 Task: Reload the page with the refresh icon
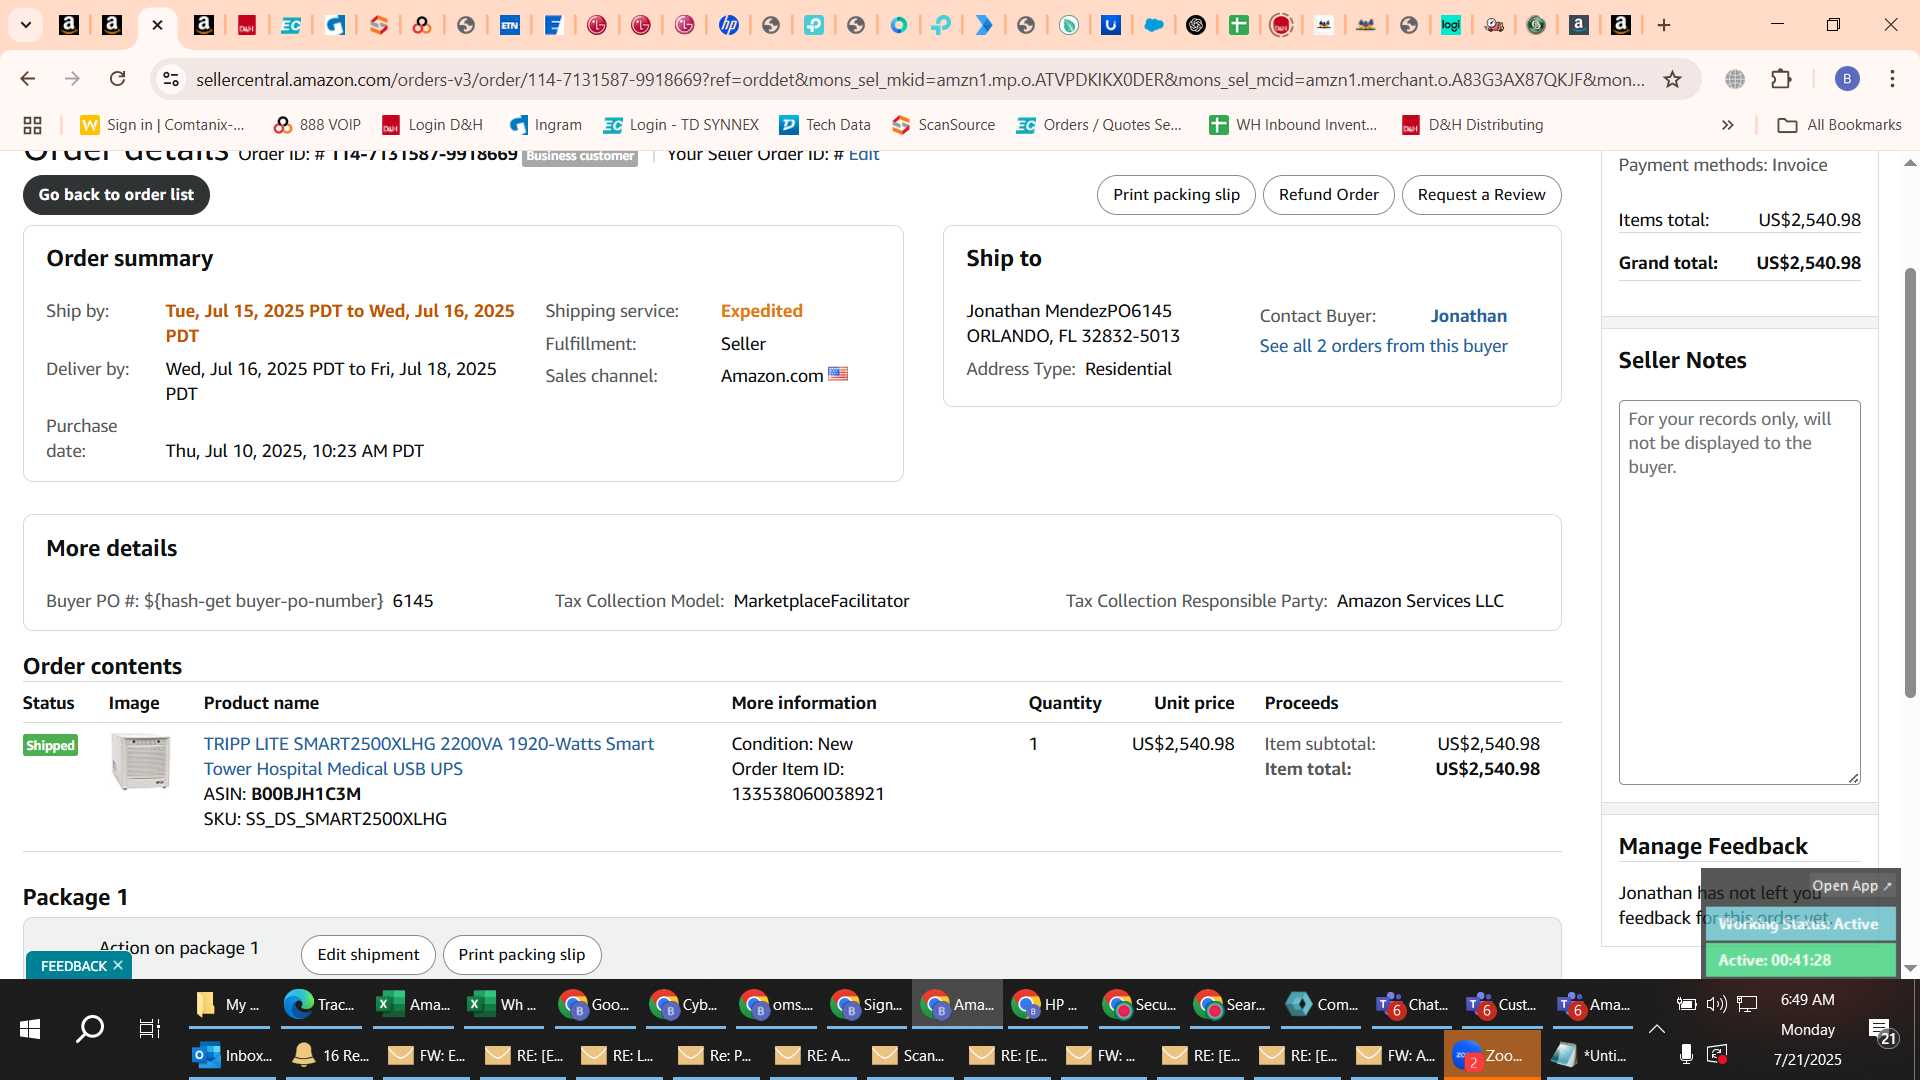[117, 79]
